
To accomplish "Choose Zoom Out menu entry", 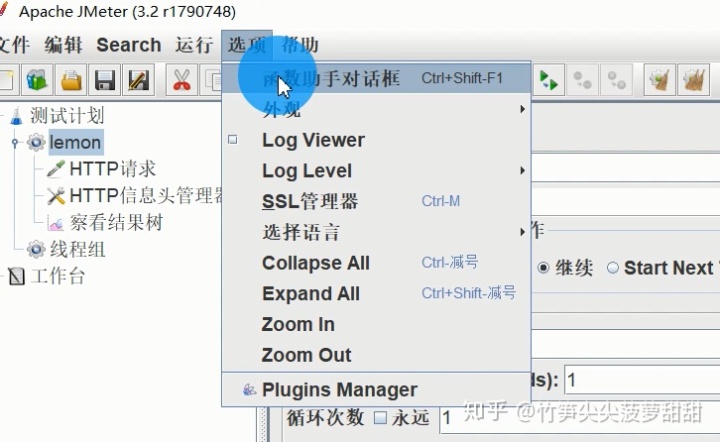I will [x=377, y=355].
